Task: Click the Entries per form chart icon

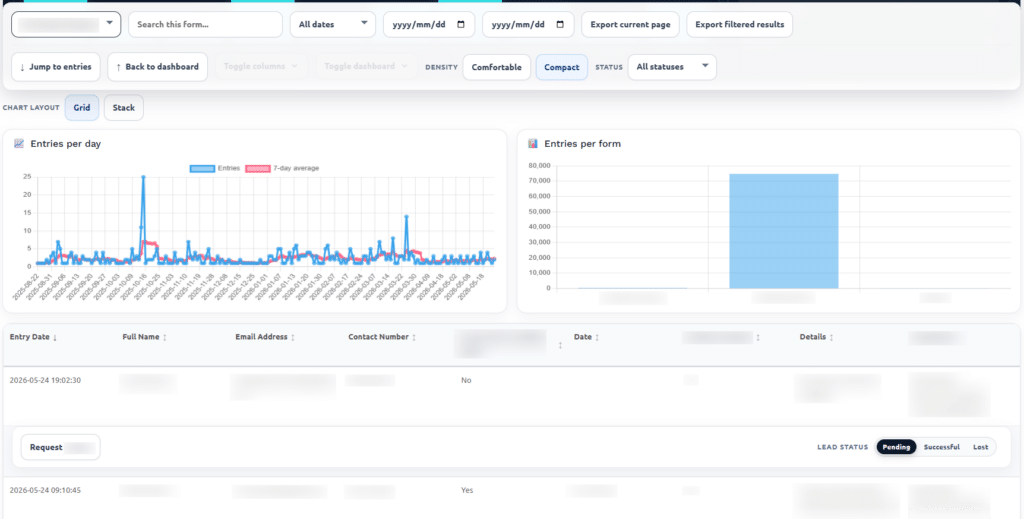Action: [533, 144]
